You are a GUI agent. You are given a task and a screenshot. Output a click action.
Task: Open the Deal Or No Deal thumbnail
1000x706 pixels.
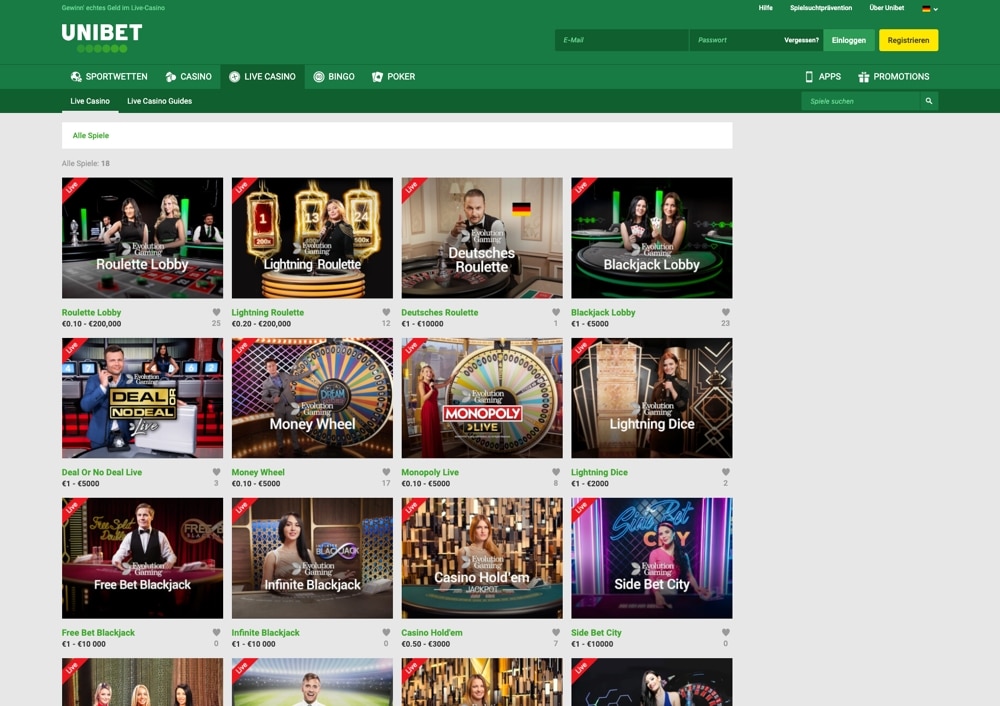pos(142,398)
